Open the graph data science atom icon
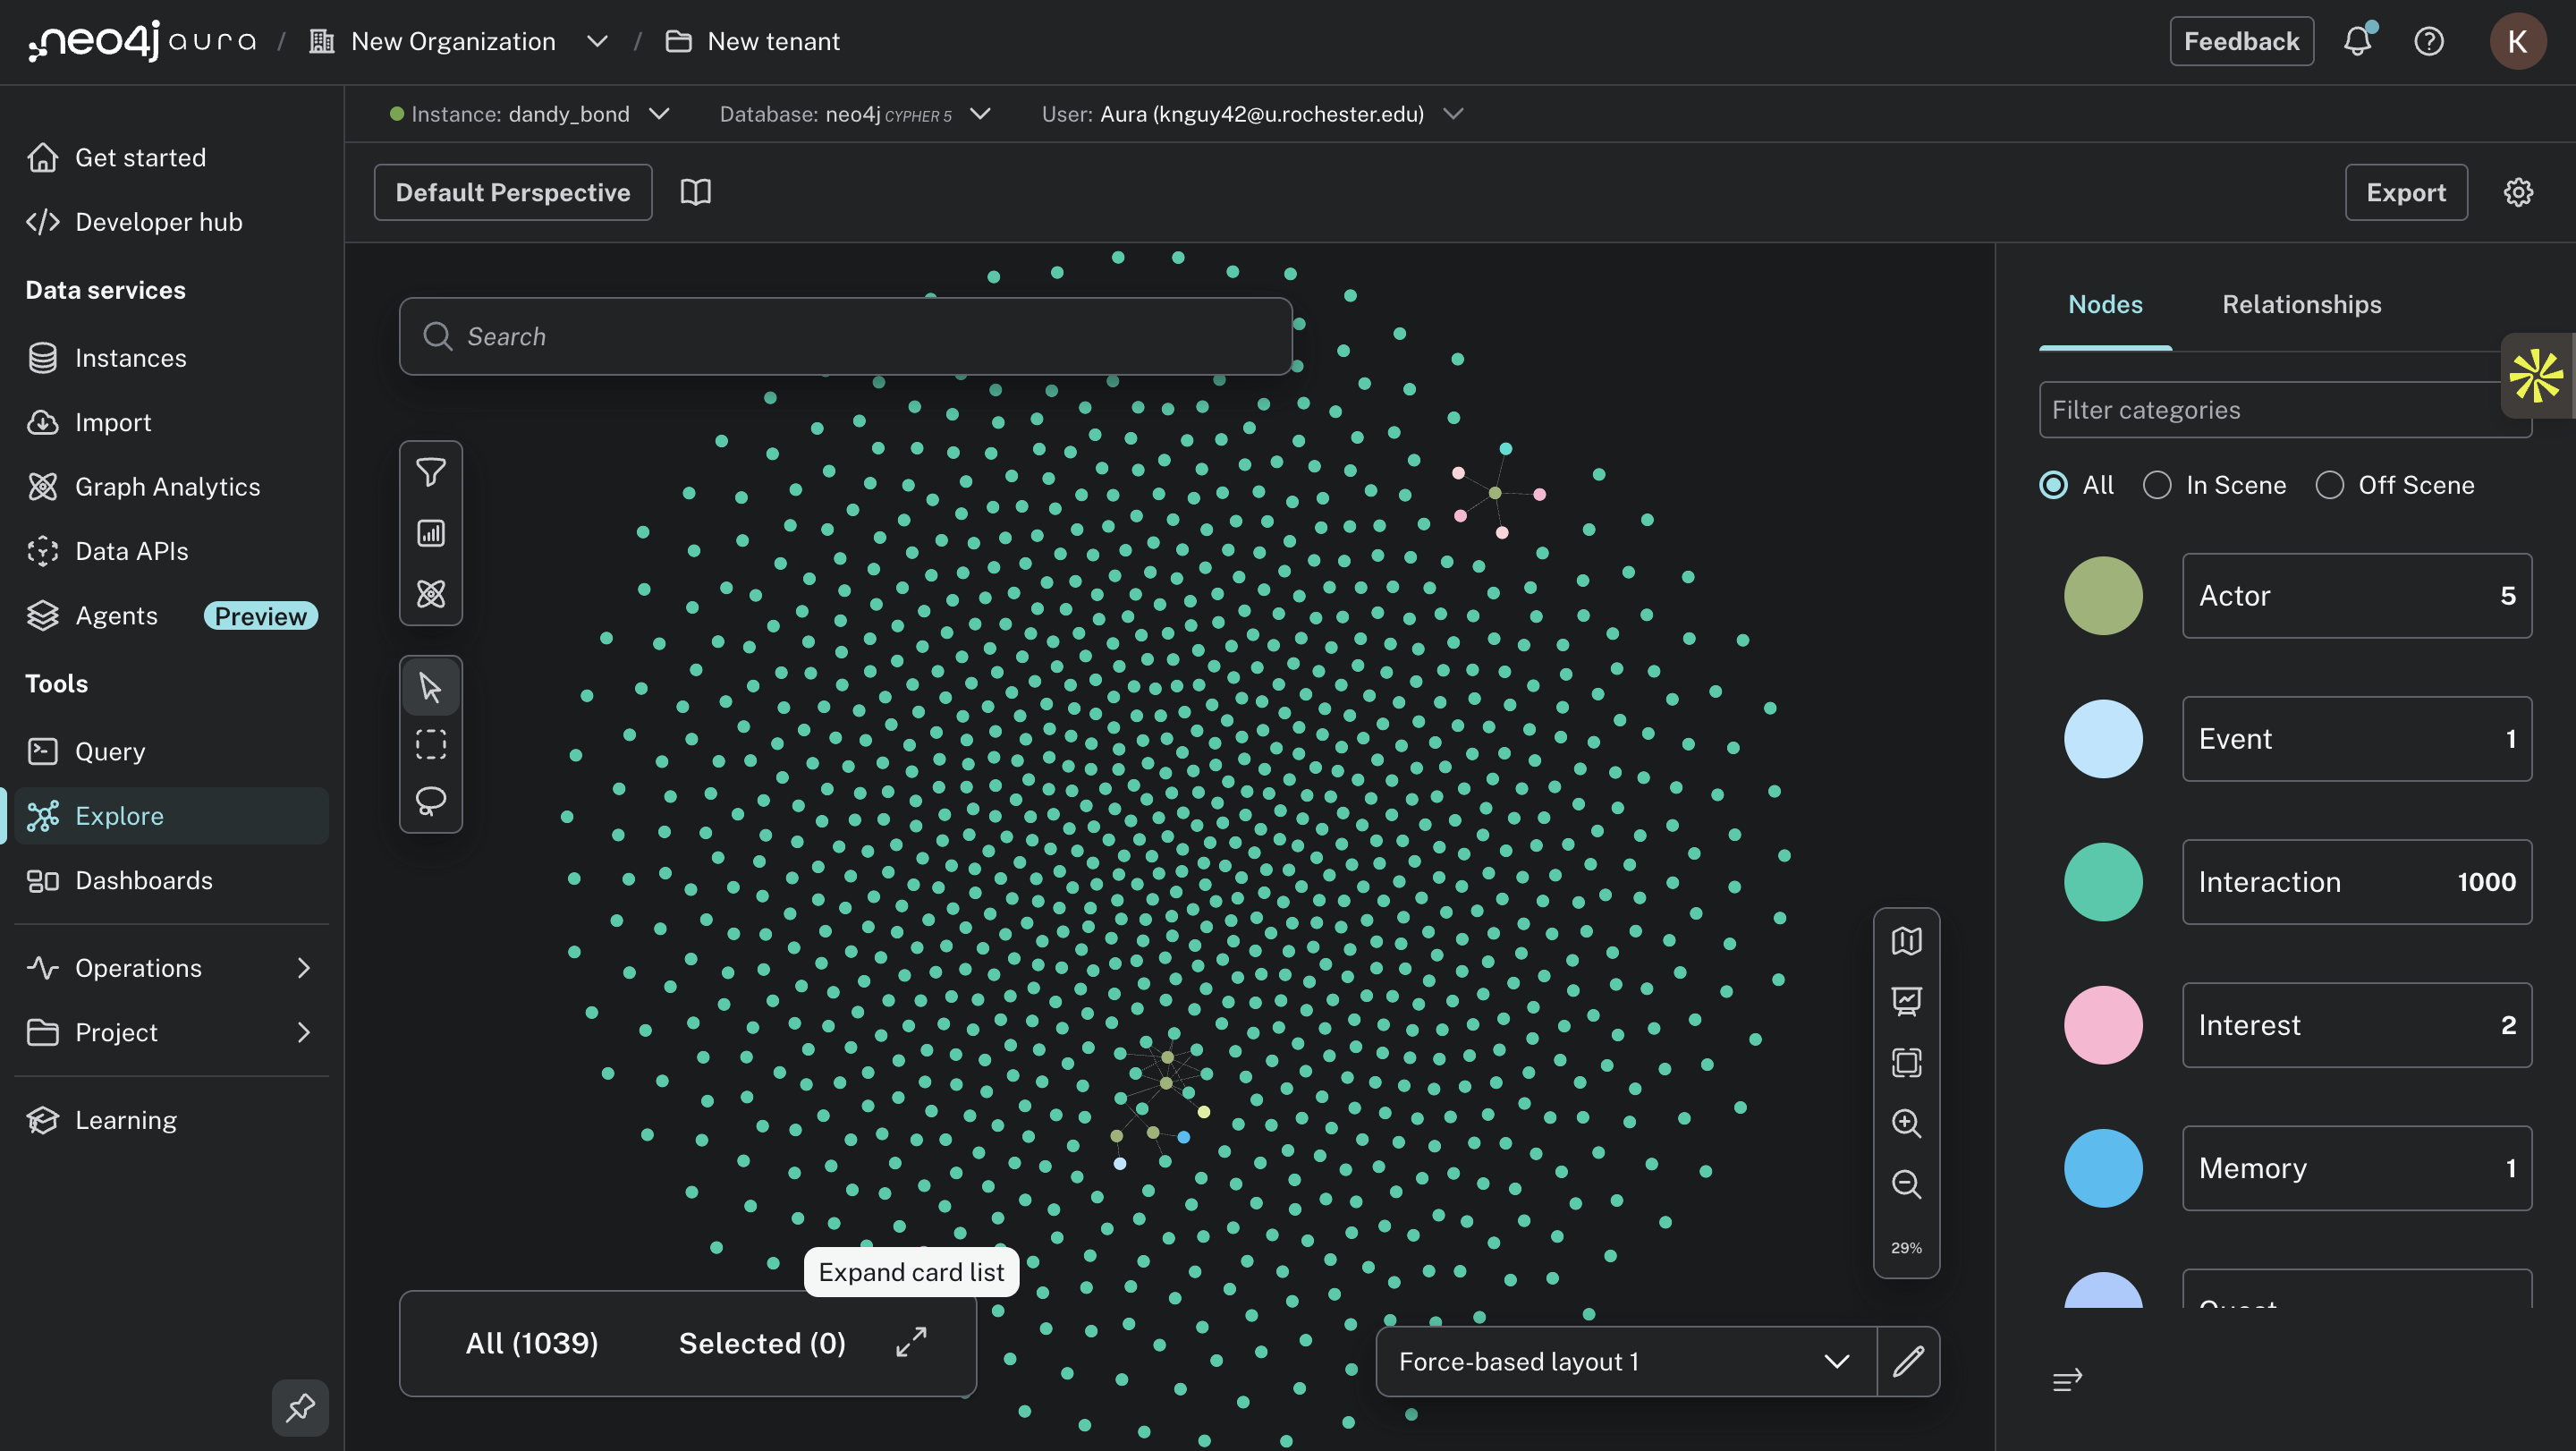Image resolution: width=2576 pixels, height=1451 pixels. point(431,594)
